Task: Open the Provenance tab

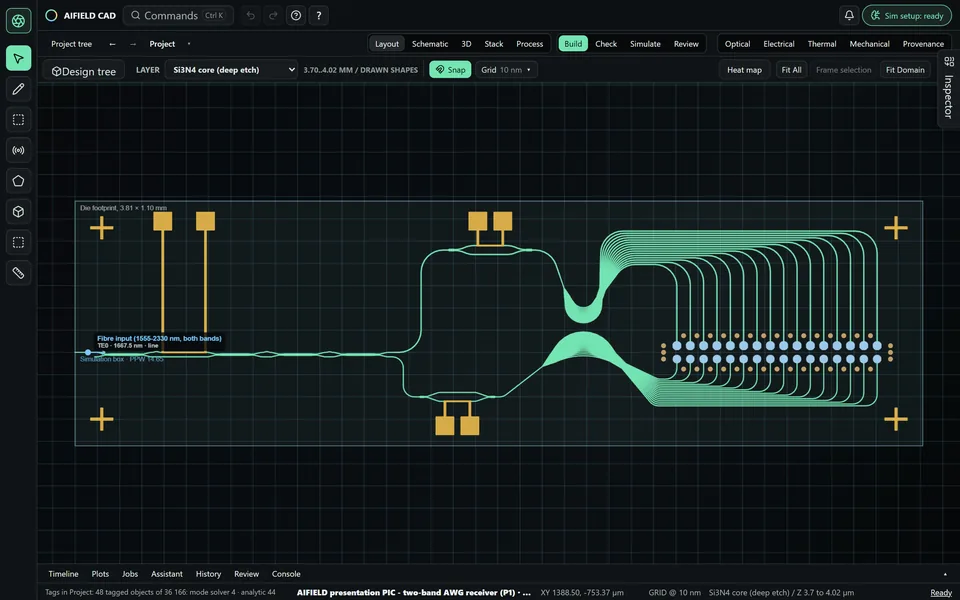Action: [x=923, y=44]
